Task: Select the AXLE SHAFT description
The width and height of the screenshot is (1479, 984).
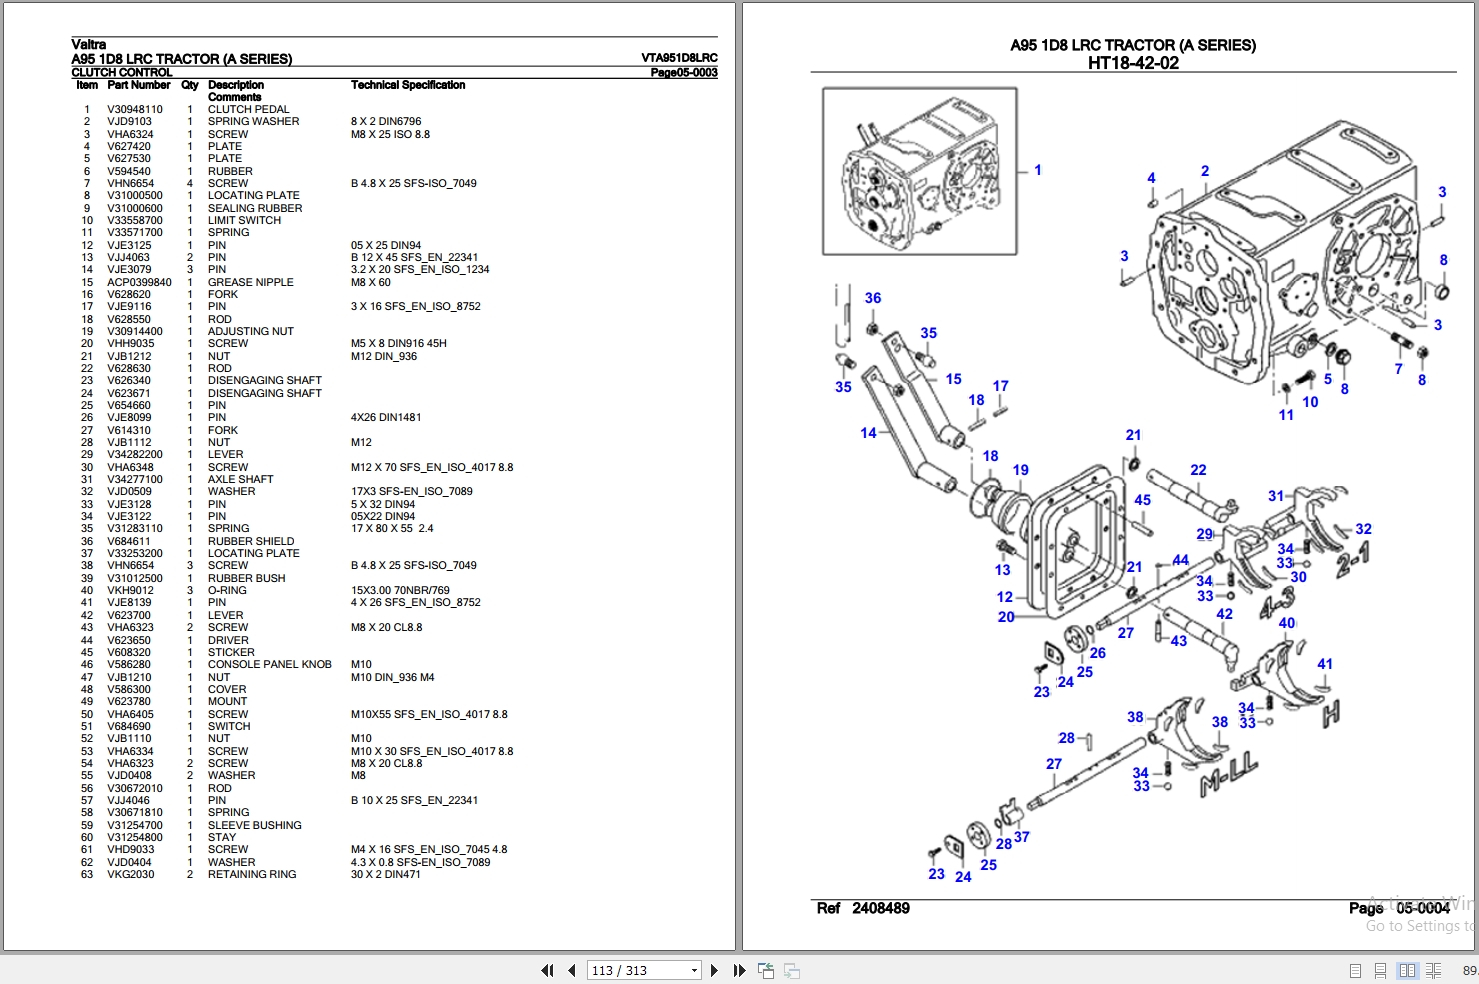Action: click(241, 479)
